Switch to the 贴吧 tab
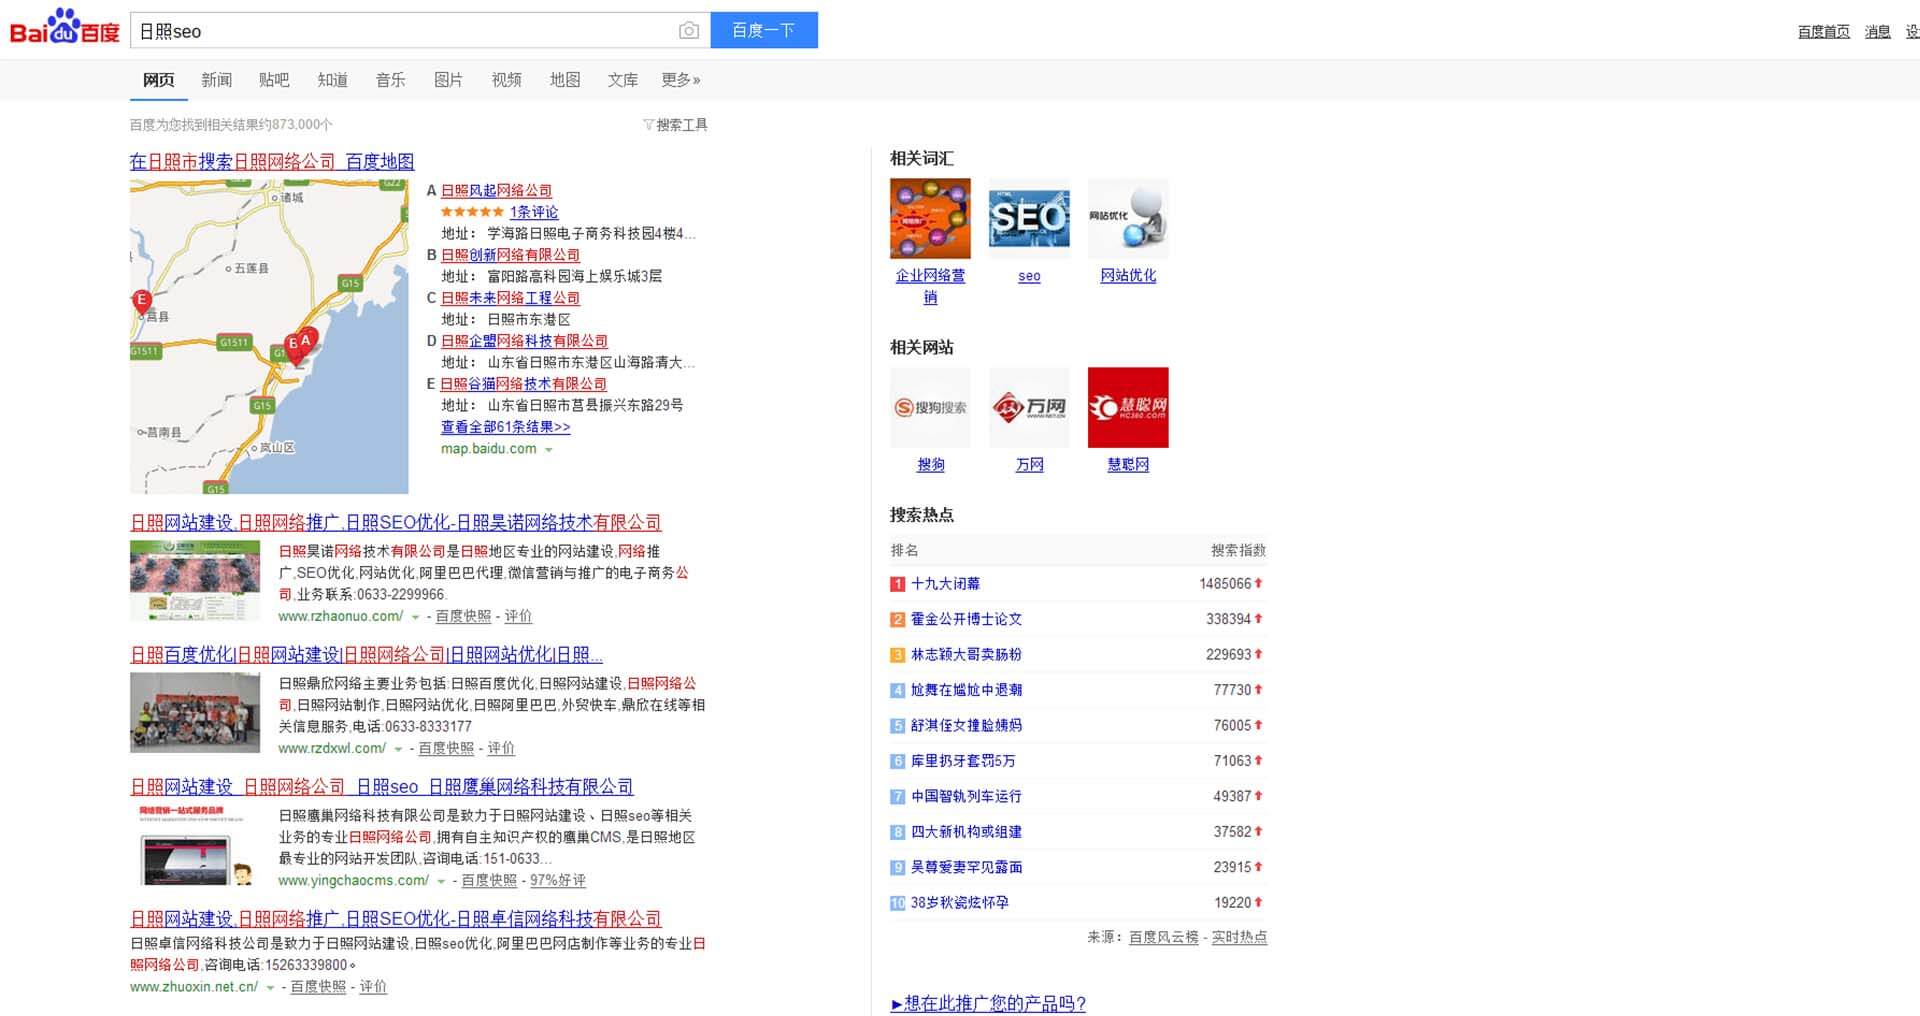The width and height of the screenshot is (1920, 1016). (x=274, y=80)
